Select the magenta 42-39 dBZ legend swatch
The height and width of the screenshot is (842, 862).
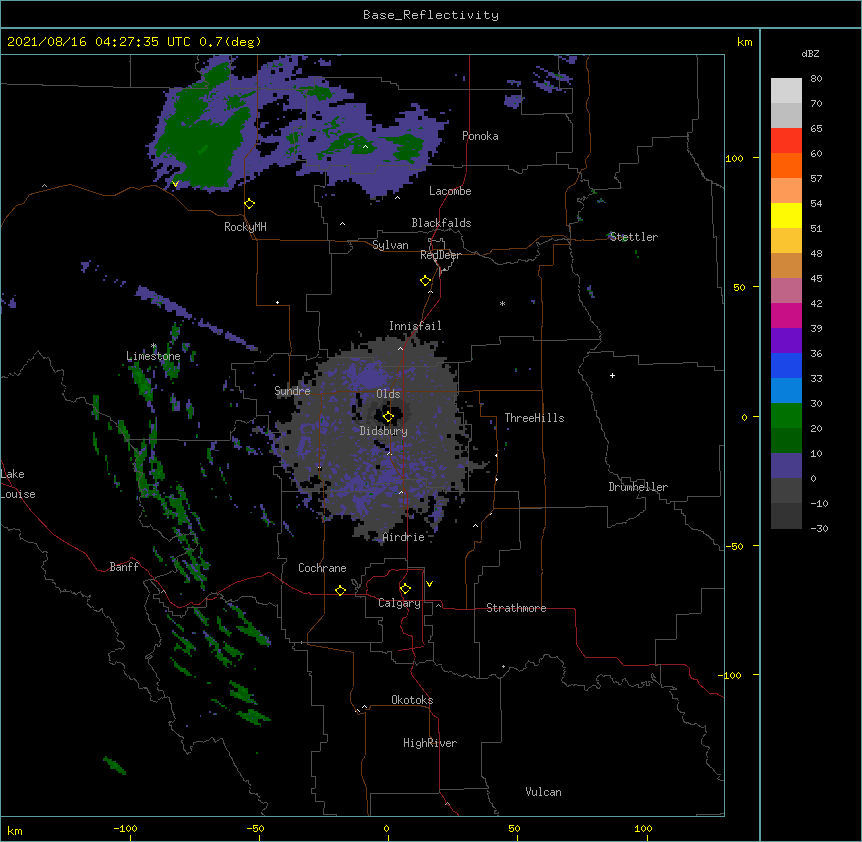(x=786, y=315)
